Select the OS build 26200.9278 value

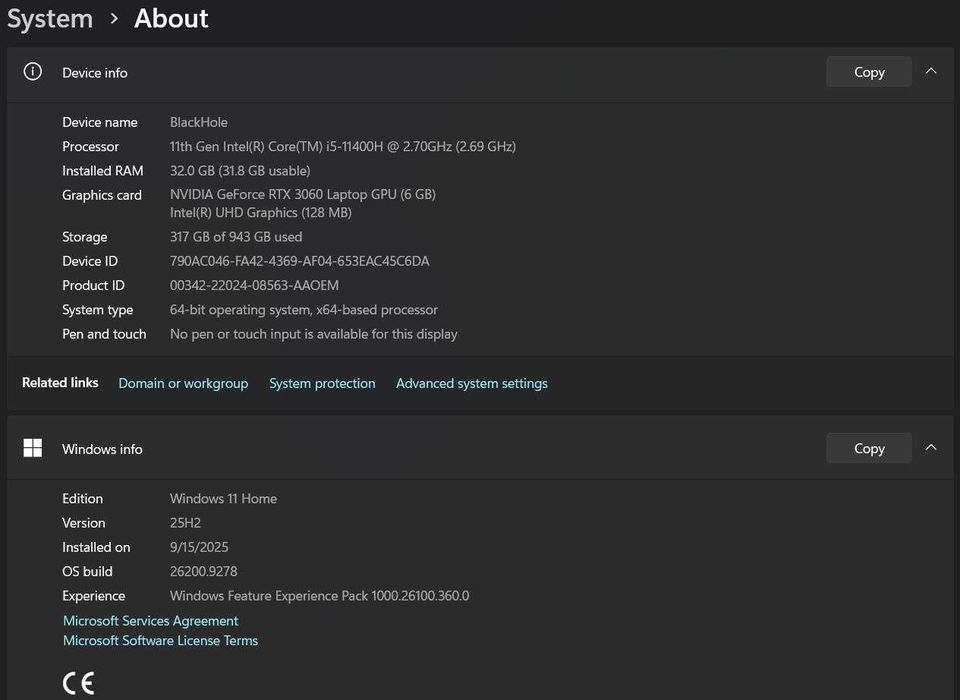click(x=203, y=571)
